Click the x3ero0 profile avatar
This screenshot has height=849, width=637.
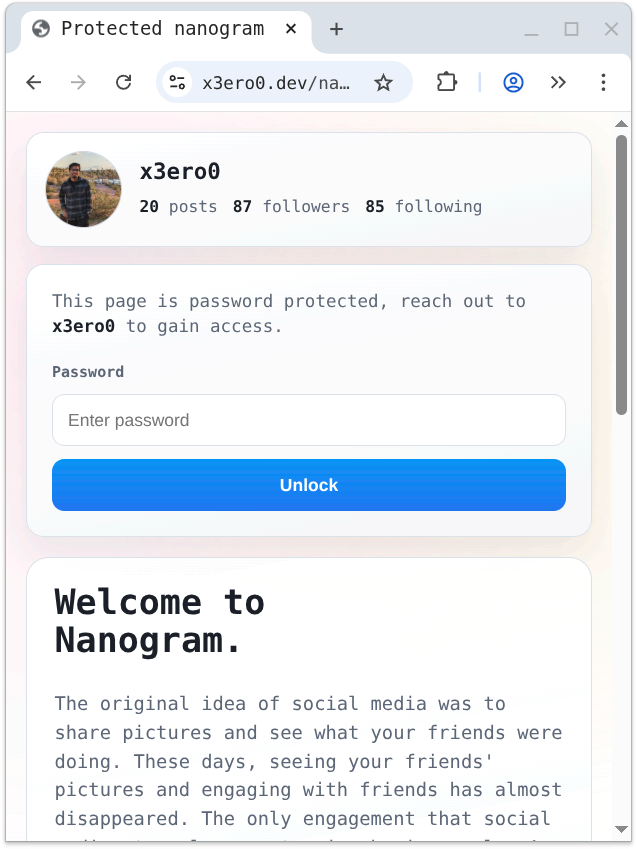[83, 189]
